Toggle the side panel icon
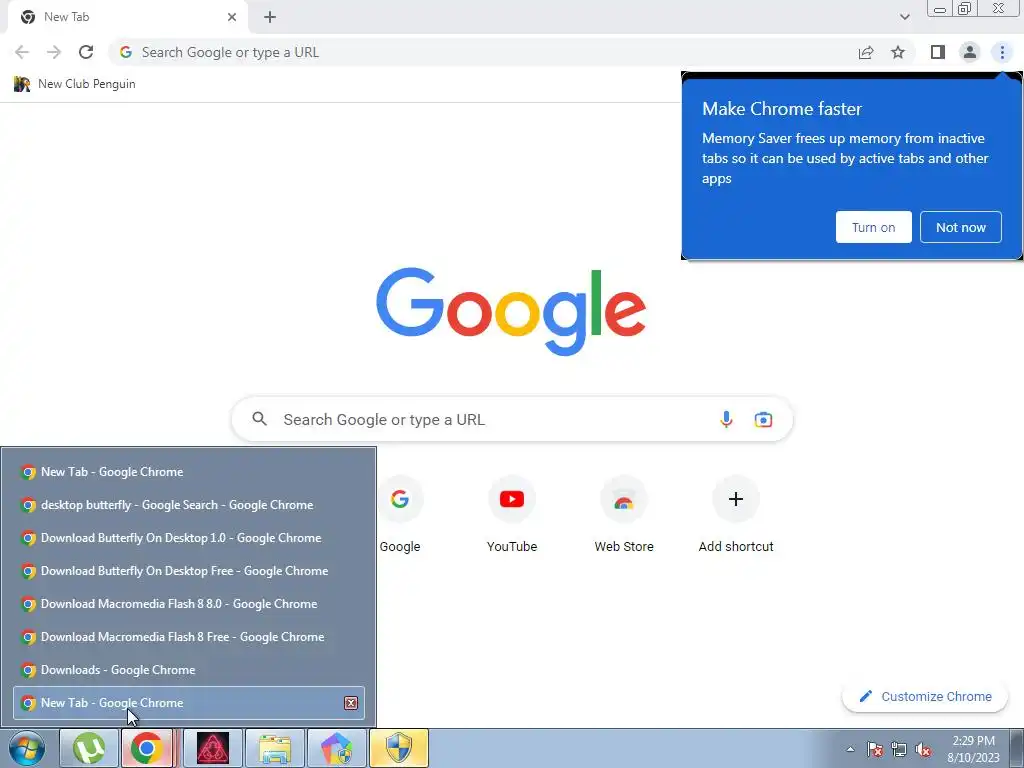Screen dimensions: 1024x768 (x=938, y=52)
